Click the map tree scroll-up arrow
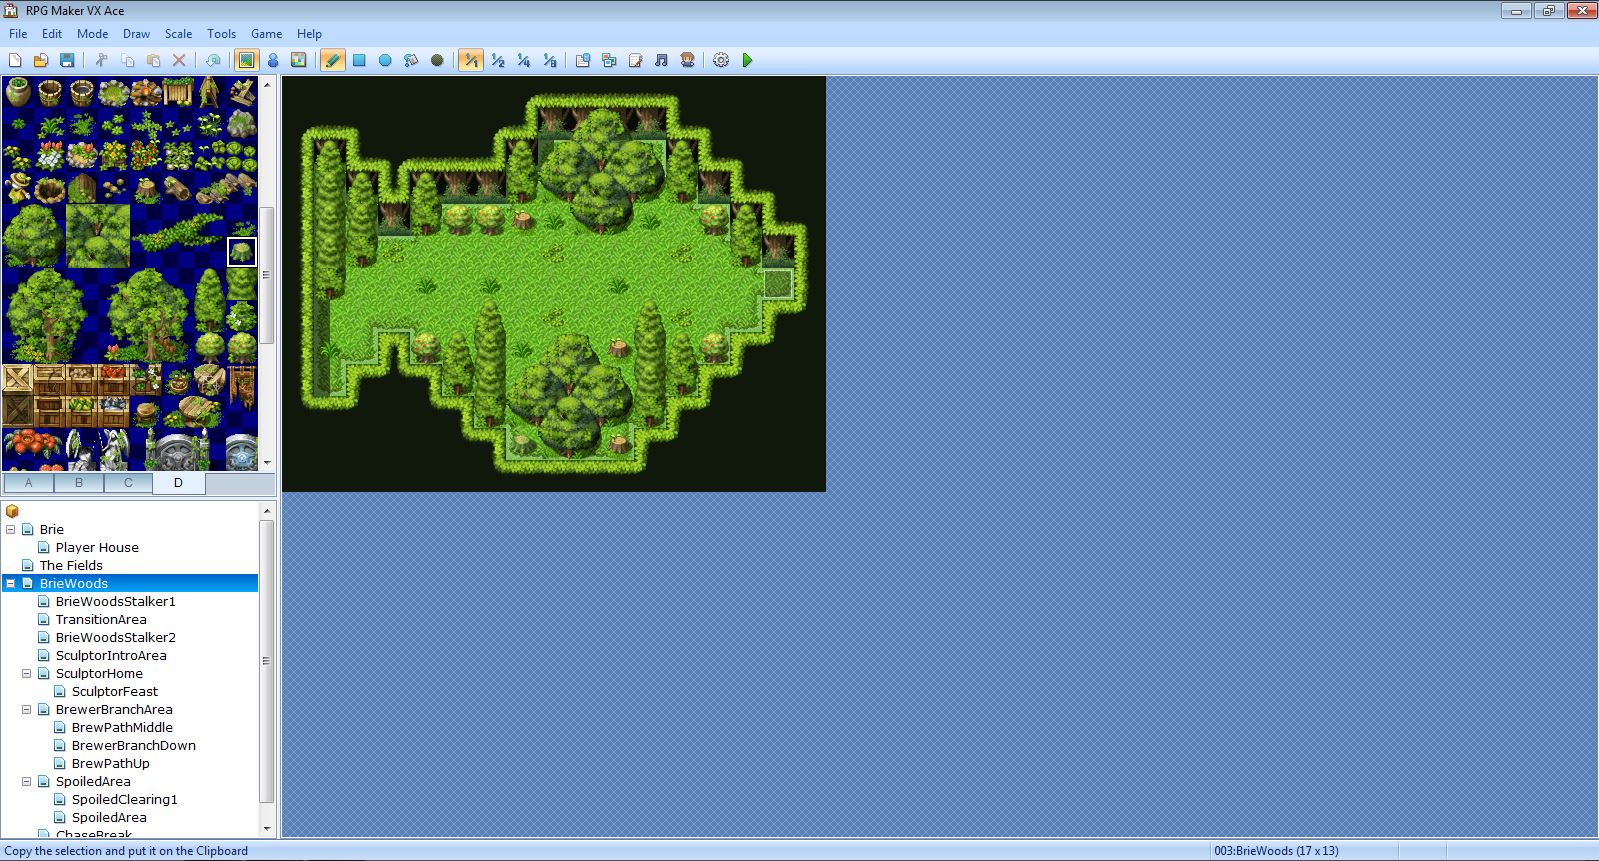The image size is (1599, 861). pos(267,511)
